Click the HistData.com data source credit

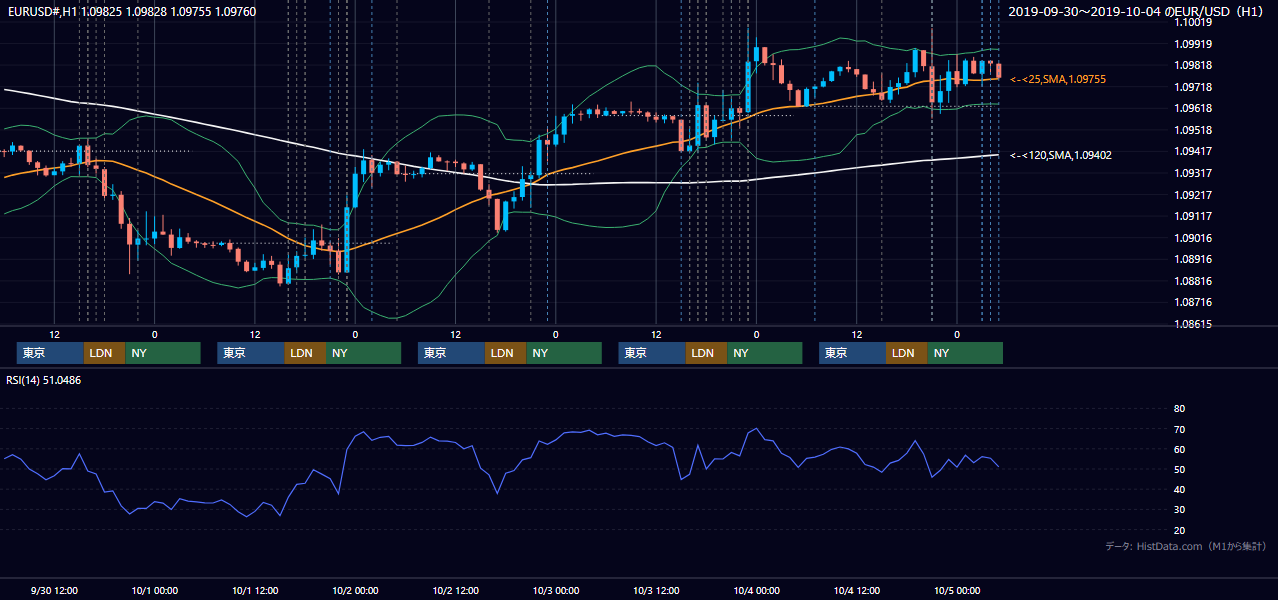1186,546
